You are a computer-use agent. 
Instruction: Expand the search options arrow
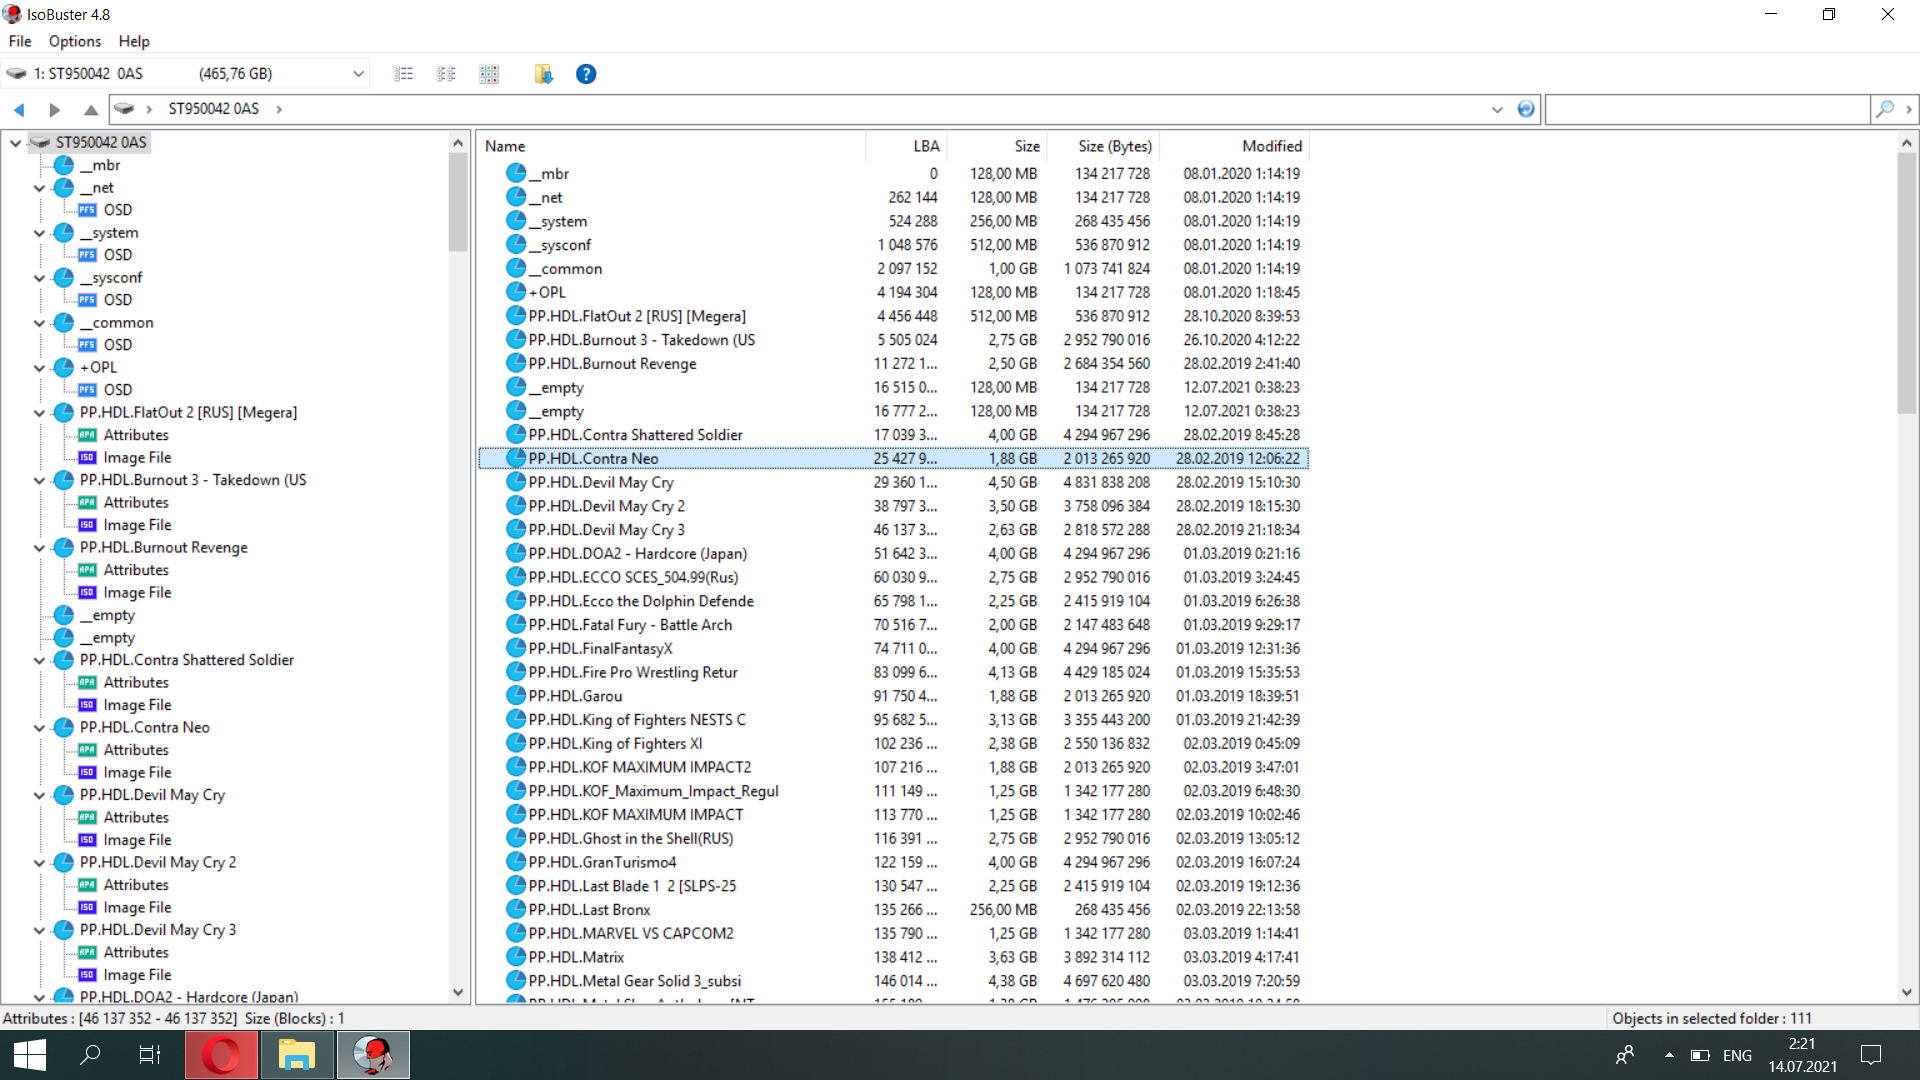click(1909, 109)
